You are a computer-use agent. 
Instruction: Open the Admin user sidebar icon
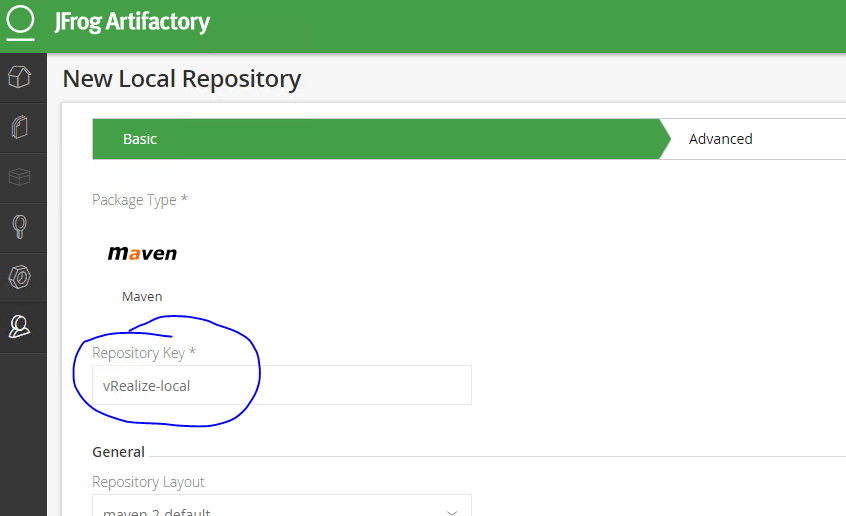coord(19,327)
